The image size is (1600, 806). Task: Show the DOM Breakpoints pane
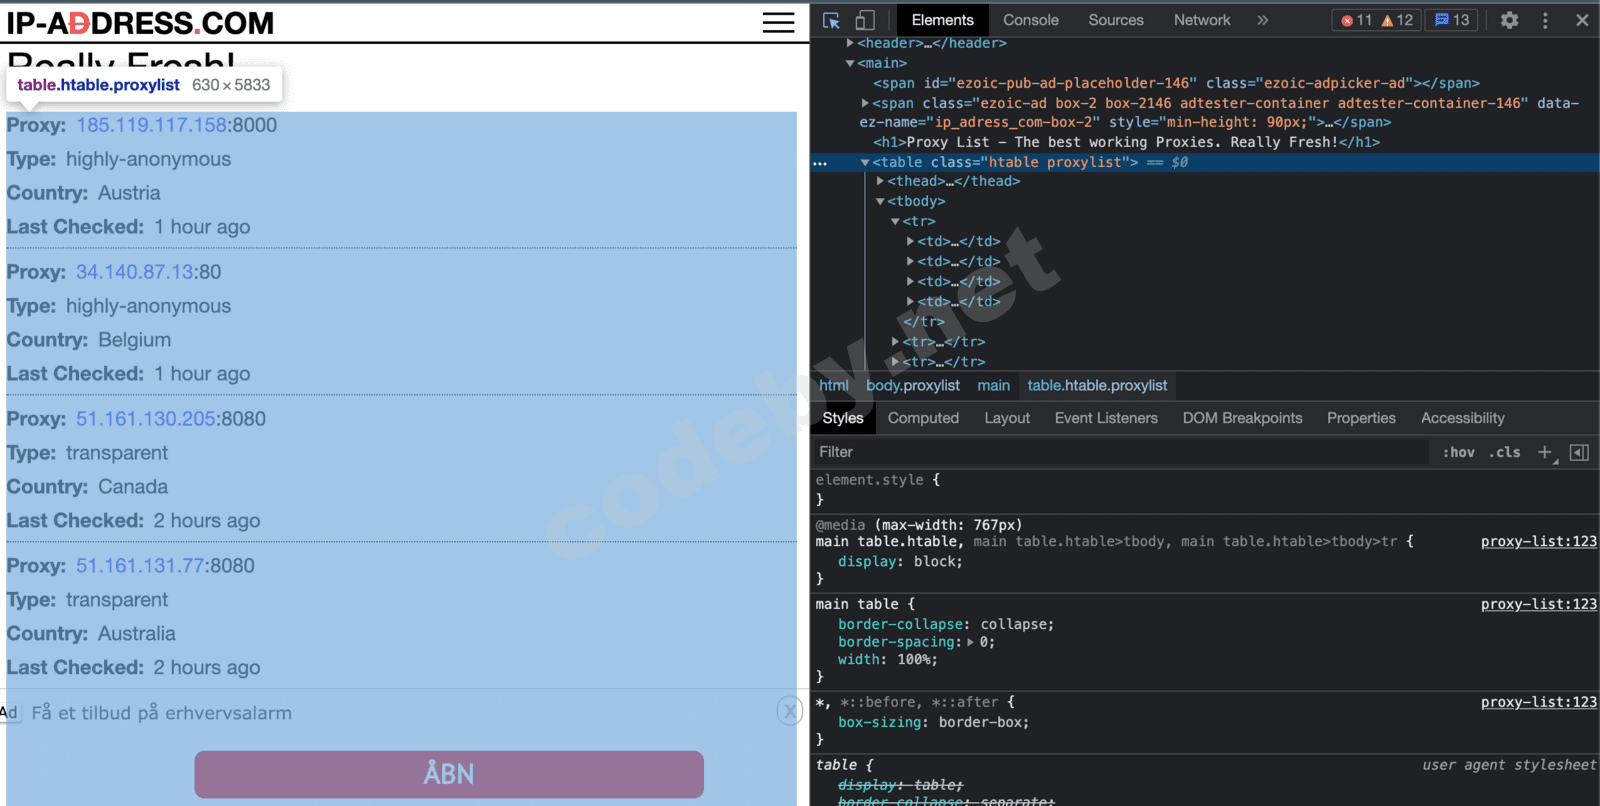1242,418
